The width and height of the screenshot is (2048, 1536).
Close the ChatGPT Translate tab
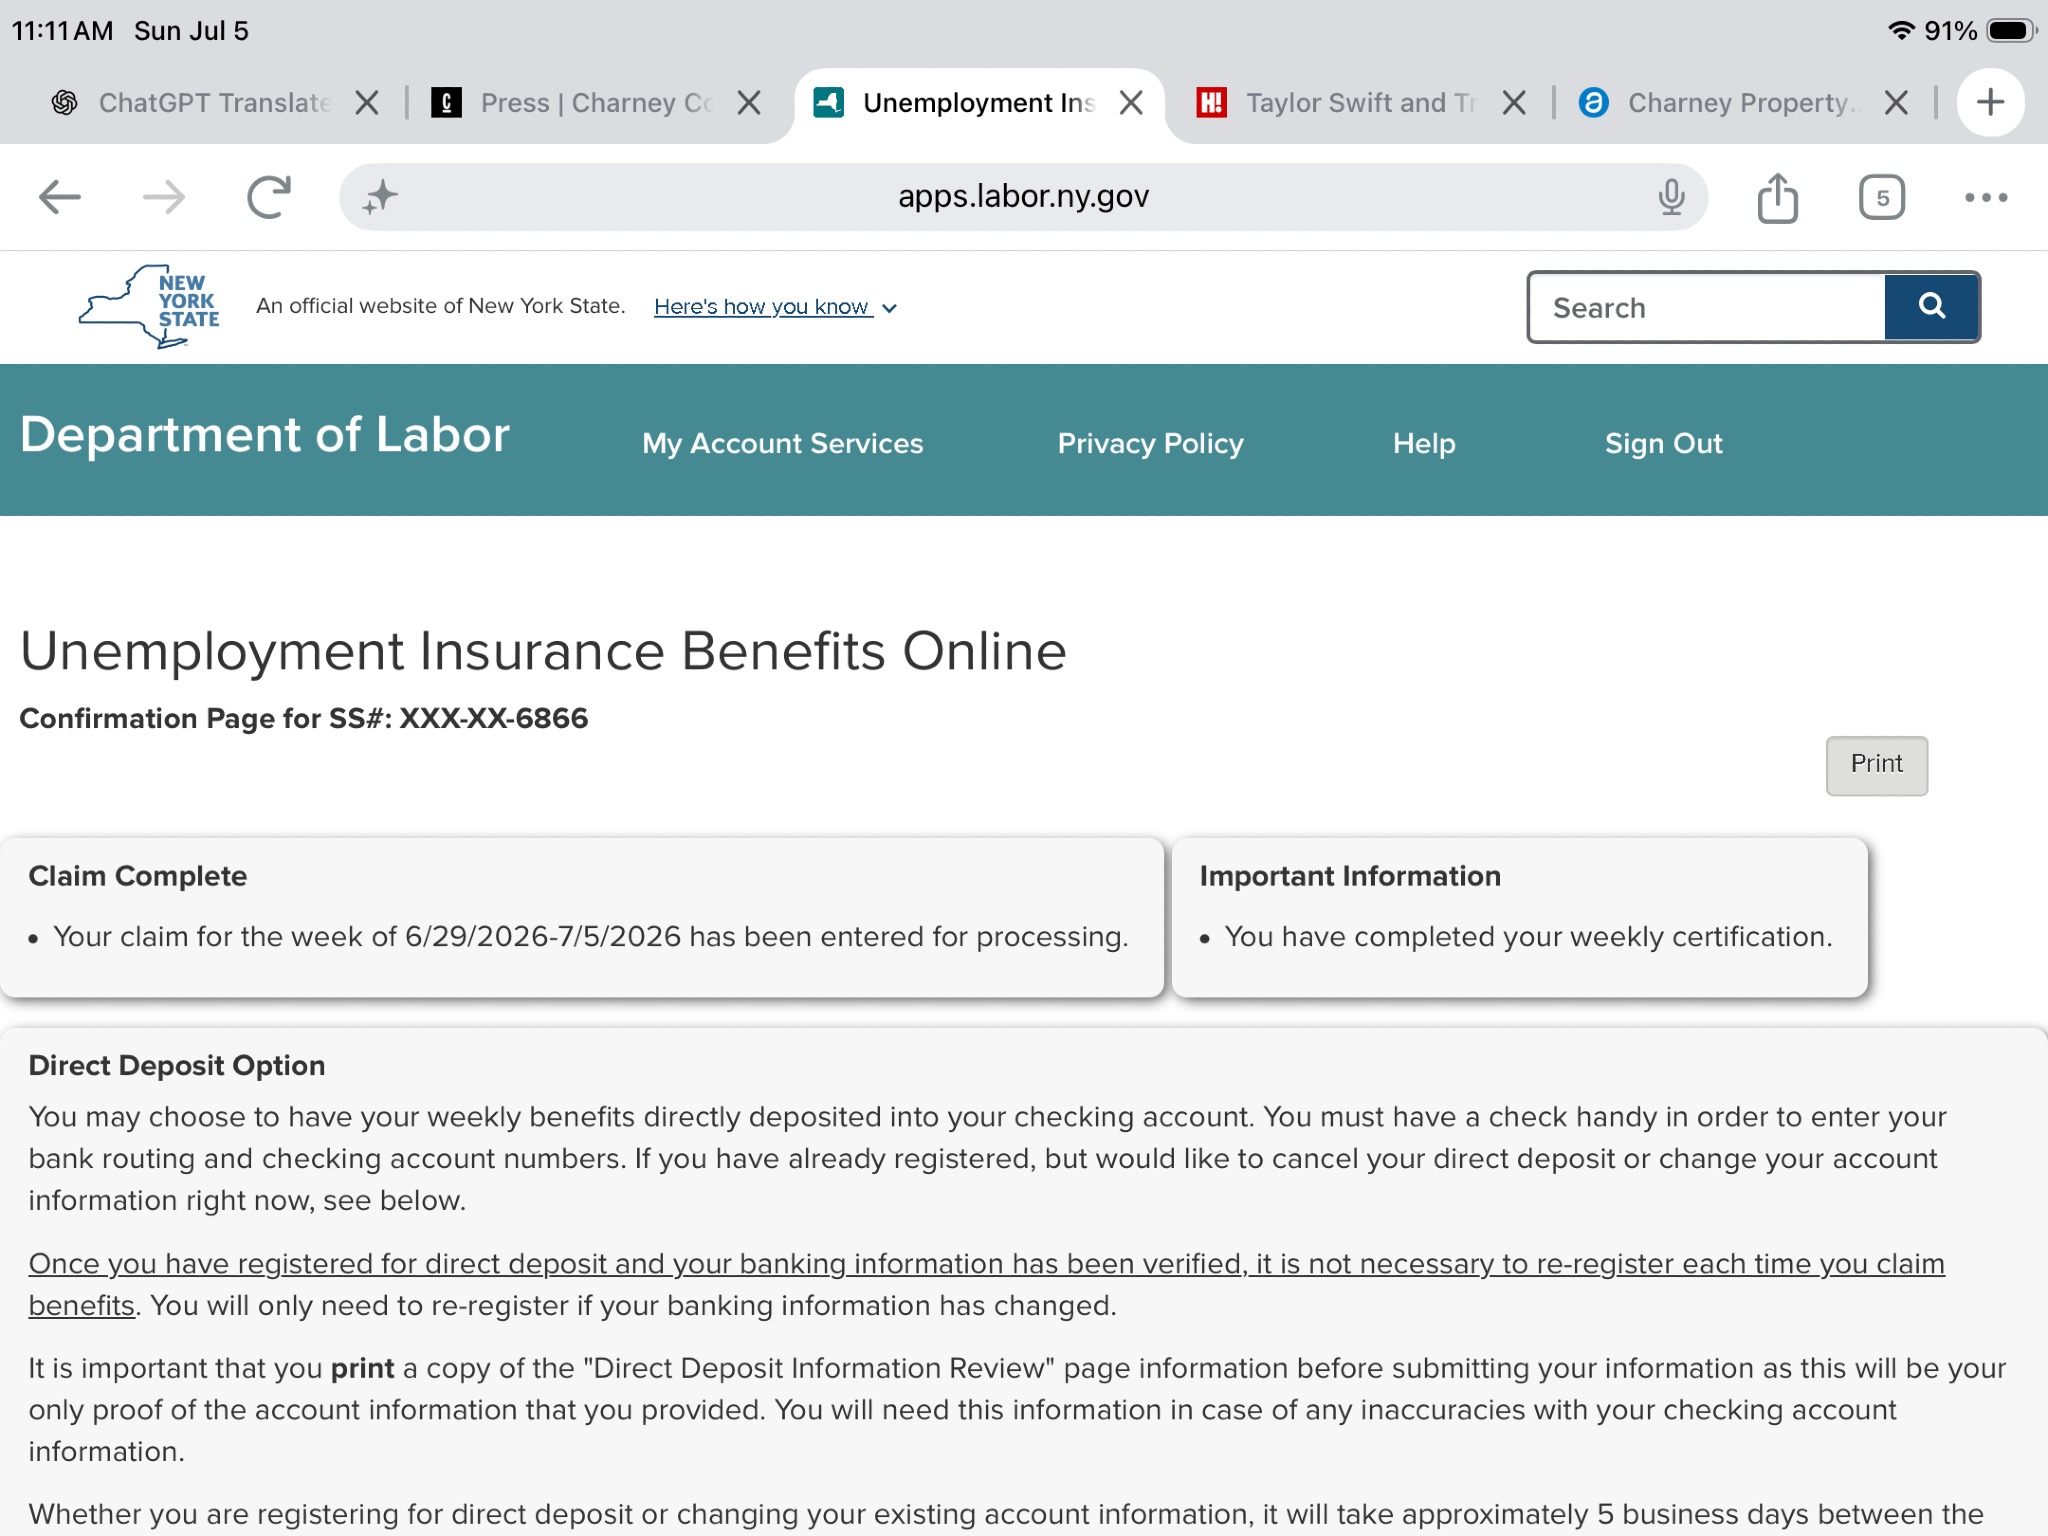pos(367,103)
